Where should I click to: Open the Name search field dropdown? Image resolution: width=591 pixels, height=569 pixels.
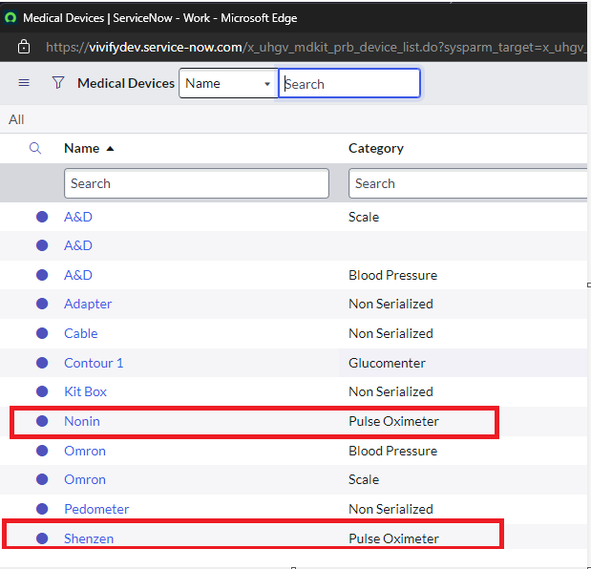point(228,83)
